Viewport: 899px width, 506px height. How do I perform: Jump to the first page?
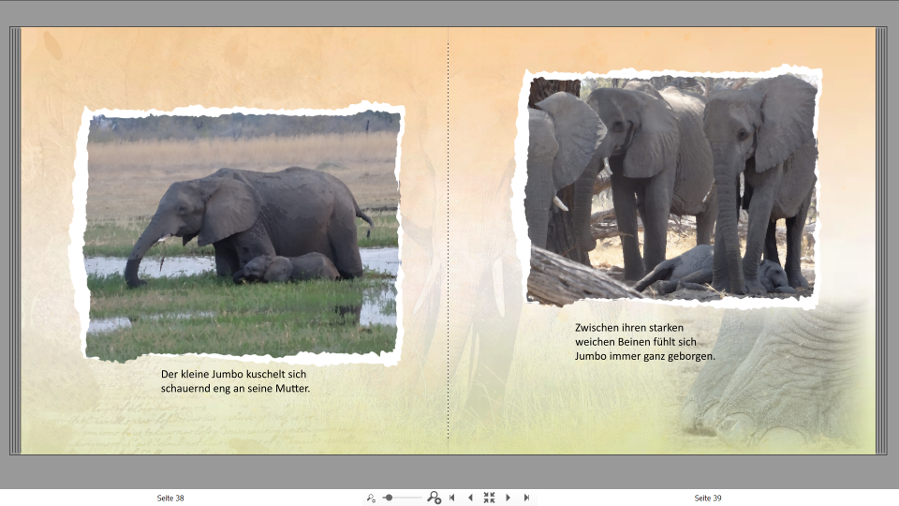452,497
